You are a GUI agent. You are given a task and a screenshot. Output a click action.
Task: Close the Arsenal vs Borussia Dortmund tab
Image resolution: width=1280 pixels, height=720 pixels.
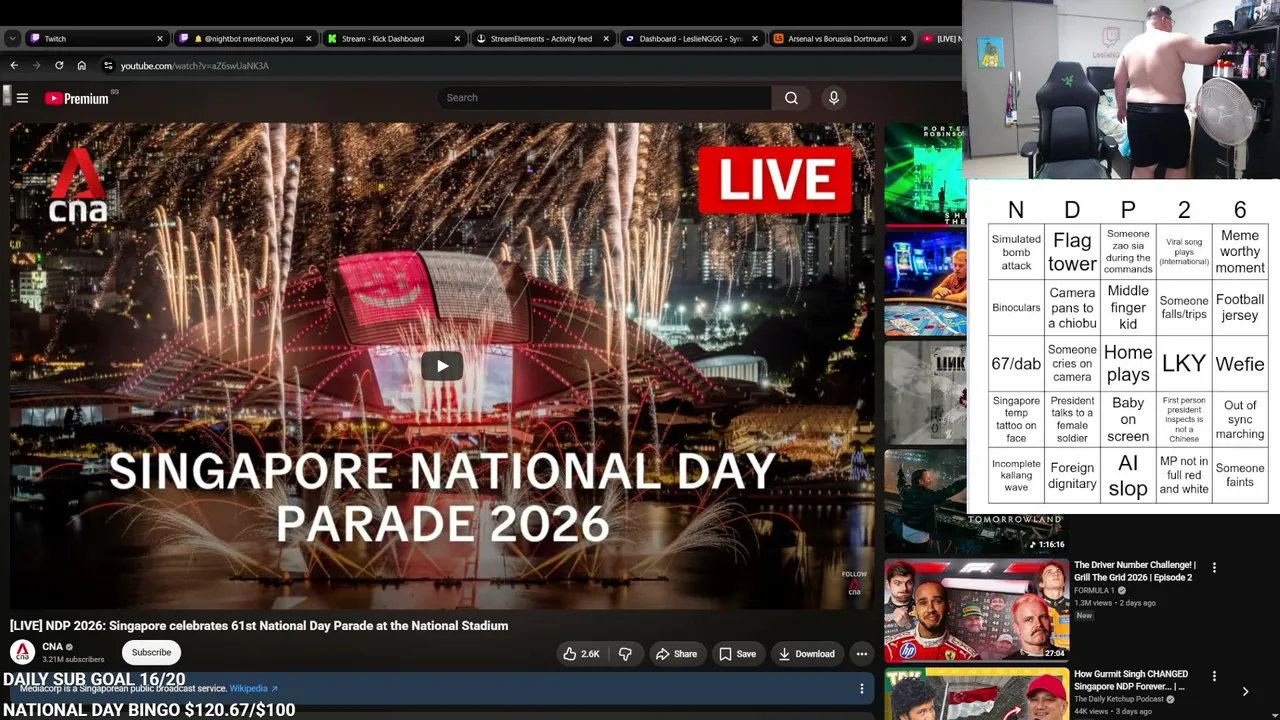click(903, 39)
